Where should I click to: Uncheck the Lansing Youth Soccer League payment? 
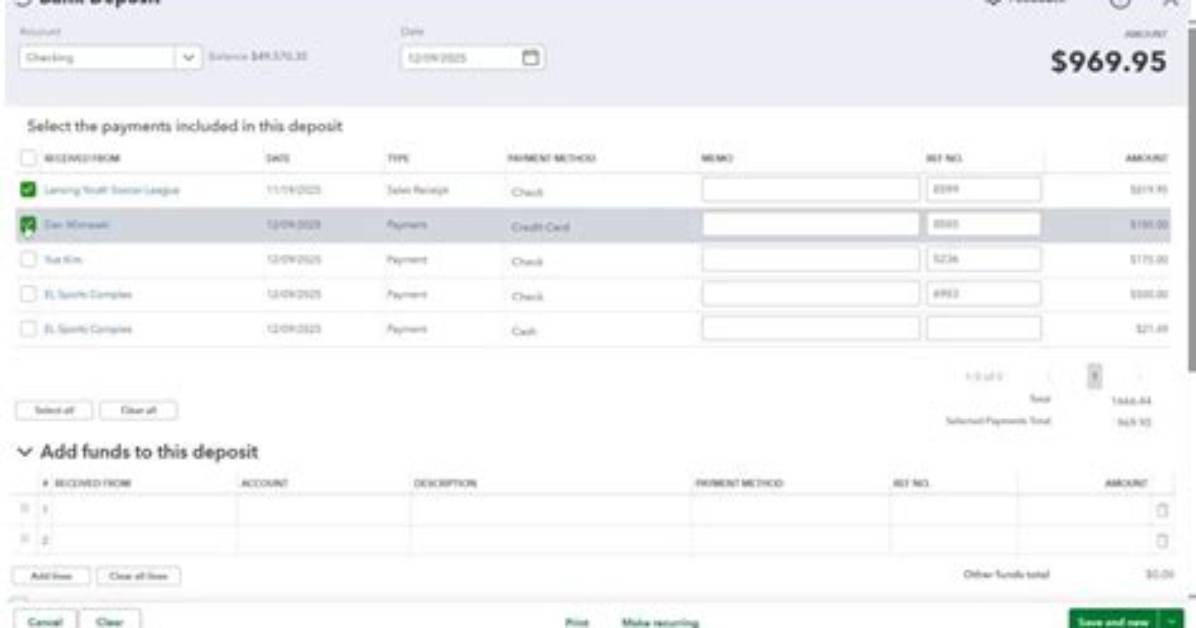tap(28, 189)
